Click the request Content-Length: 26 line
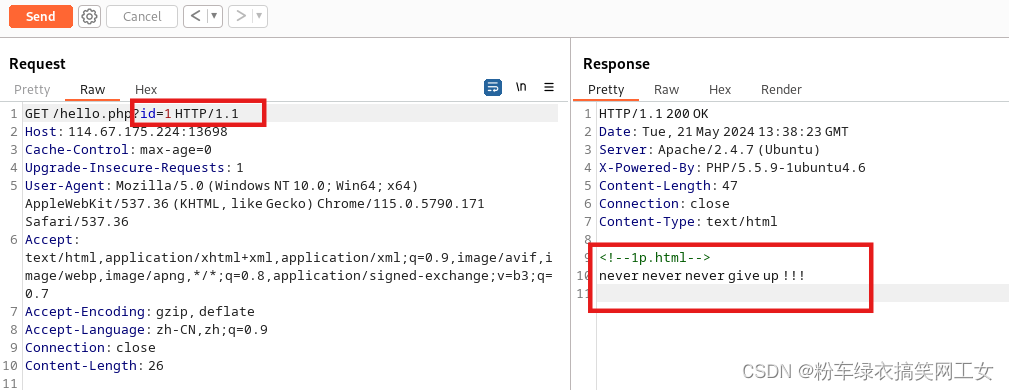 94,366
